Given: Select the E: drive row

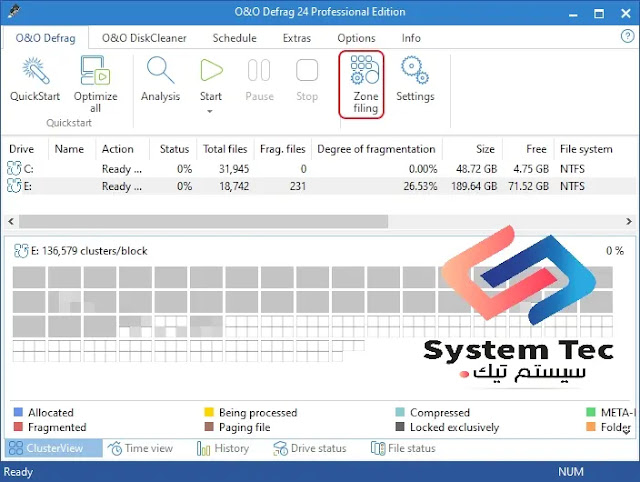Looking at the screenshot, I should point(320,186).
